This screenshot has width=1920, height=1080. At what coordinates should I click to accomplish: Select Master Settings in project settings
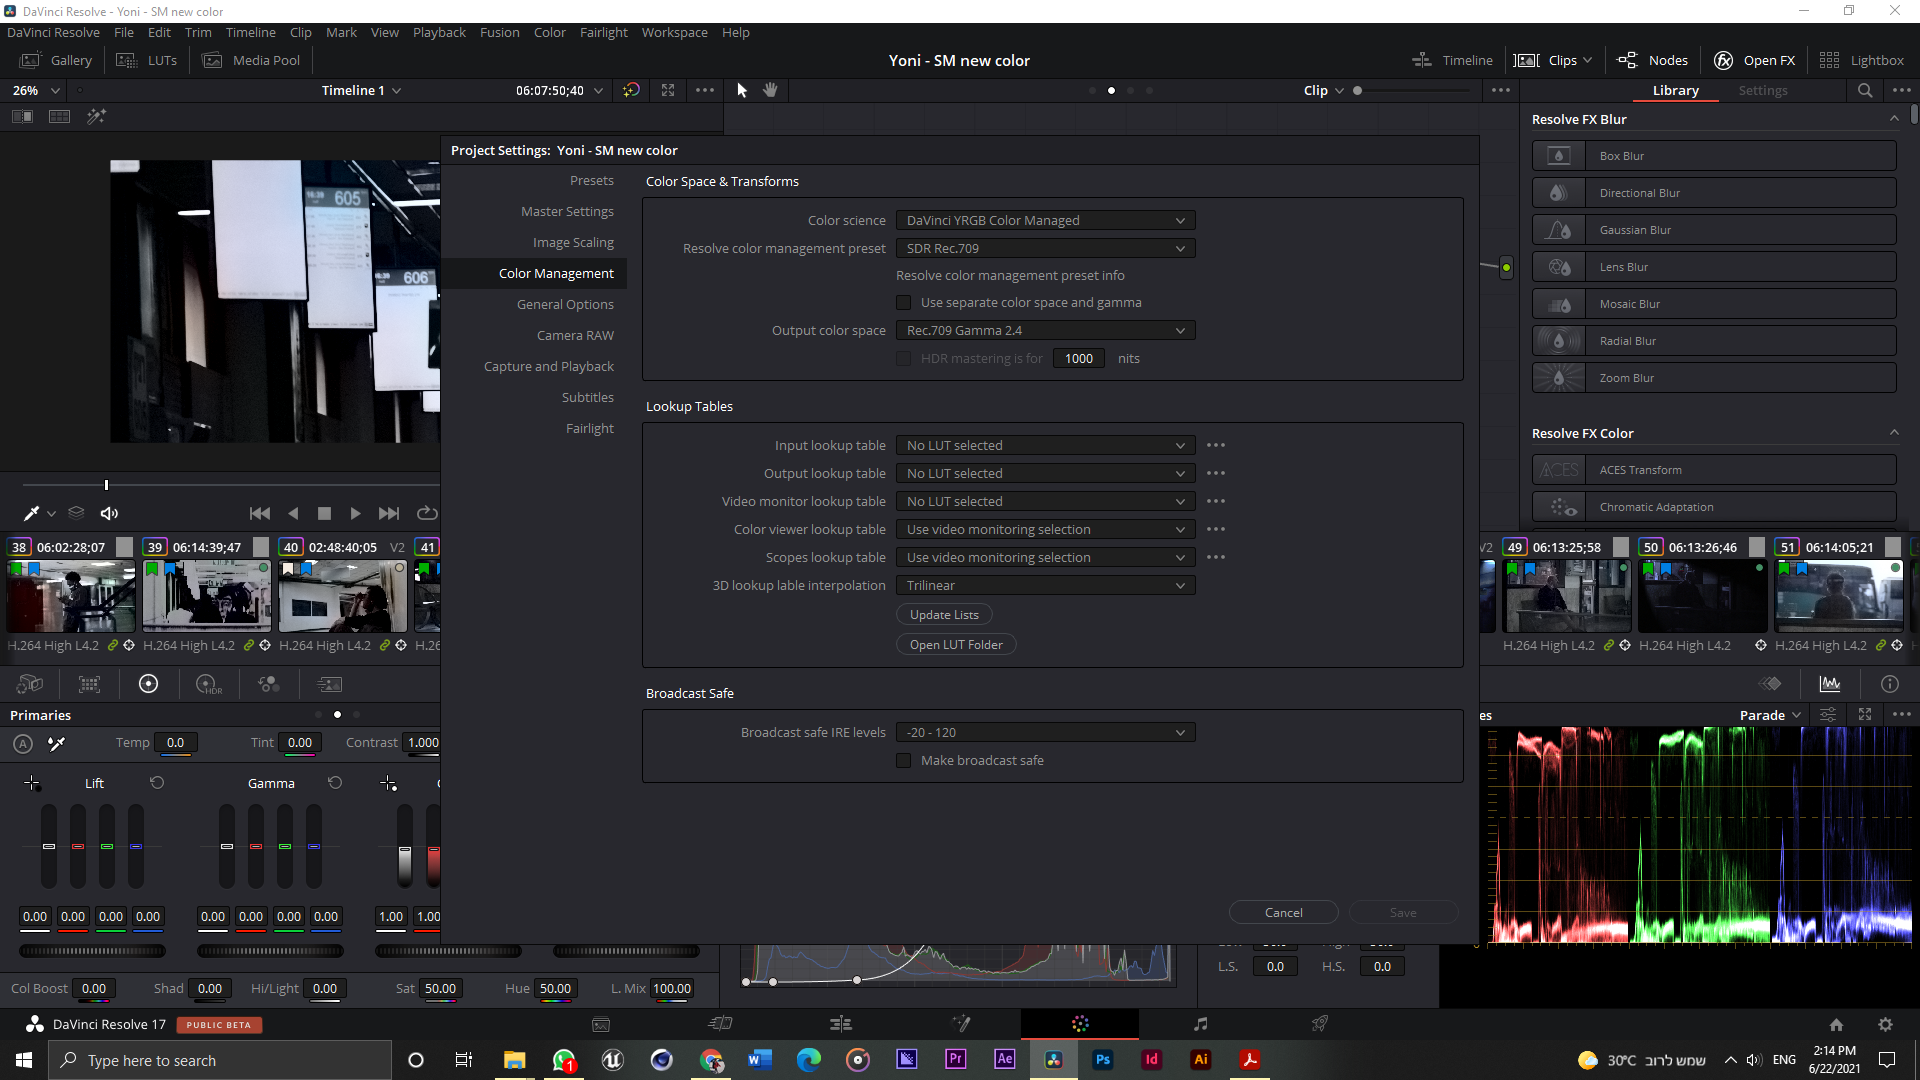pos(567,211)
